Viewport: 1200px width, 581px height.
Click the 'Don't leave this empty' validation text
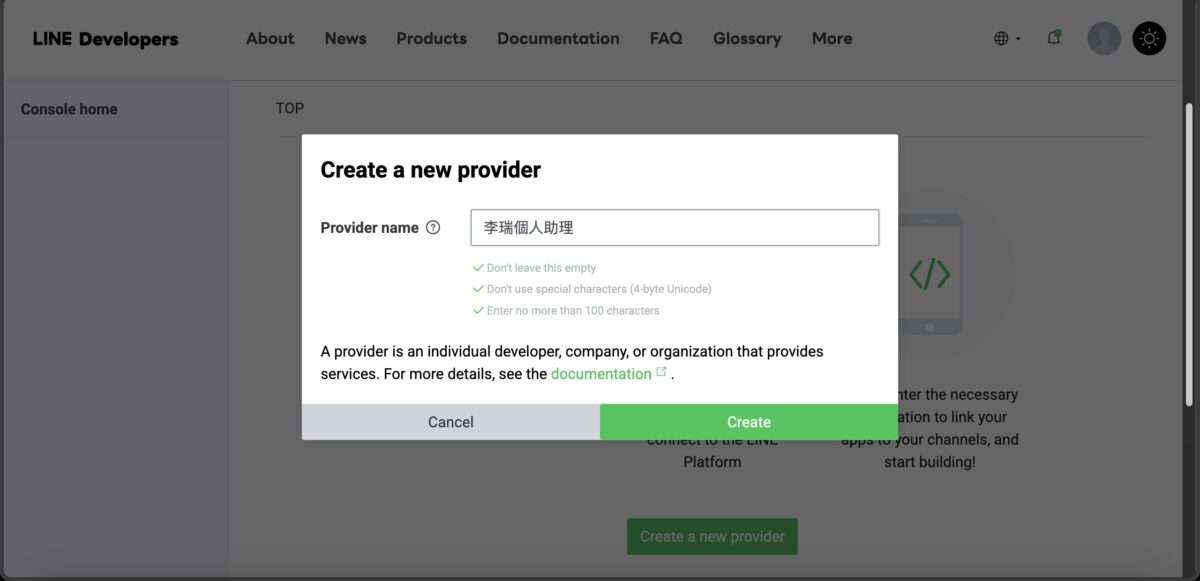point(541,268)
